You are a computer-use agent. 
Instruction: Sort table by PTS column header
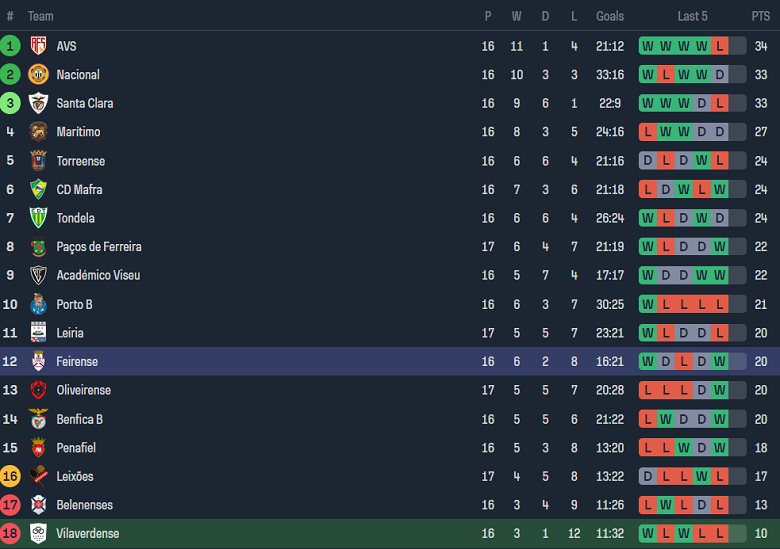tap(761, 16)
